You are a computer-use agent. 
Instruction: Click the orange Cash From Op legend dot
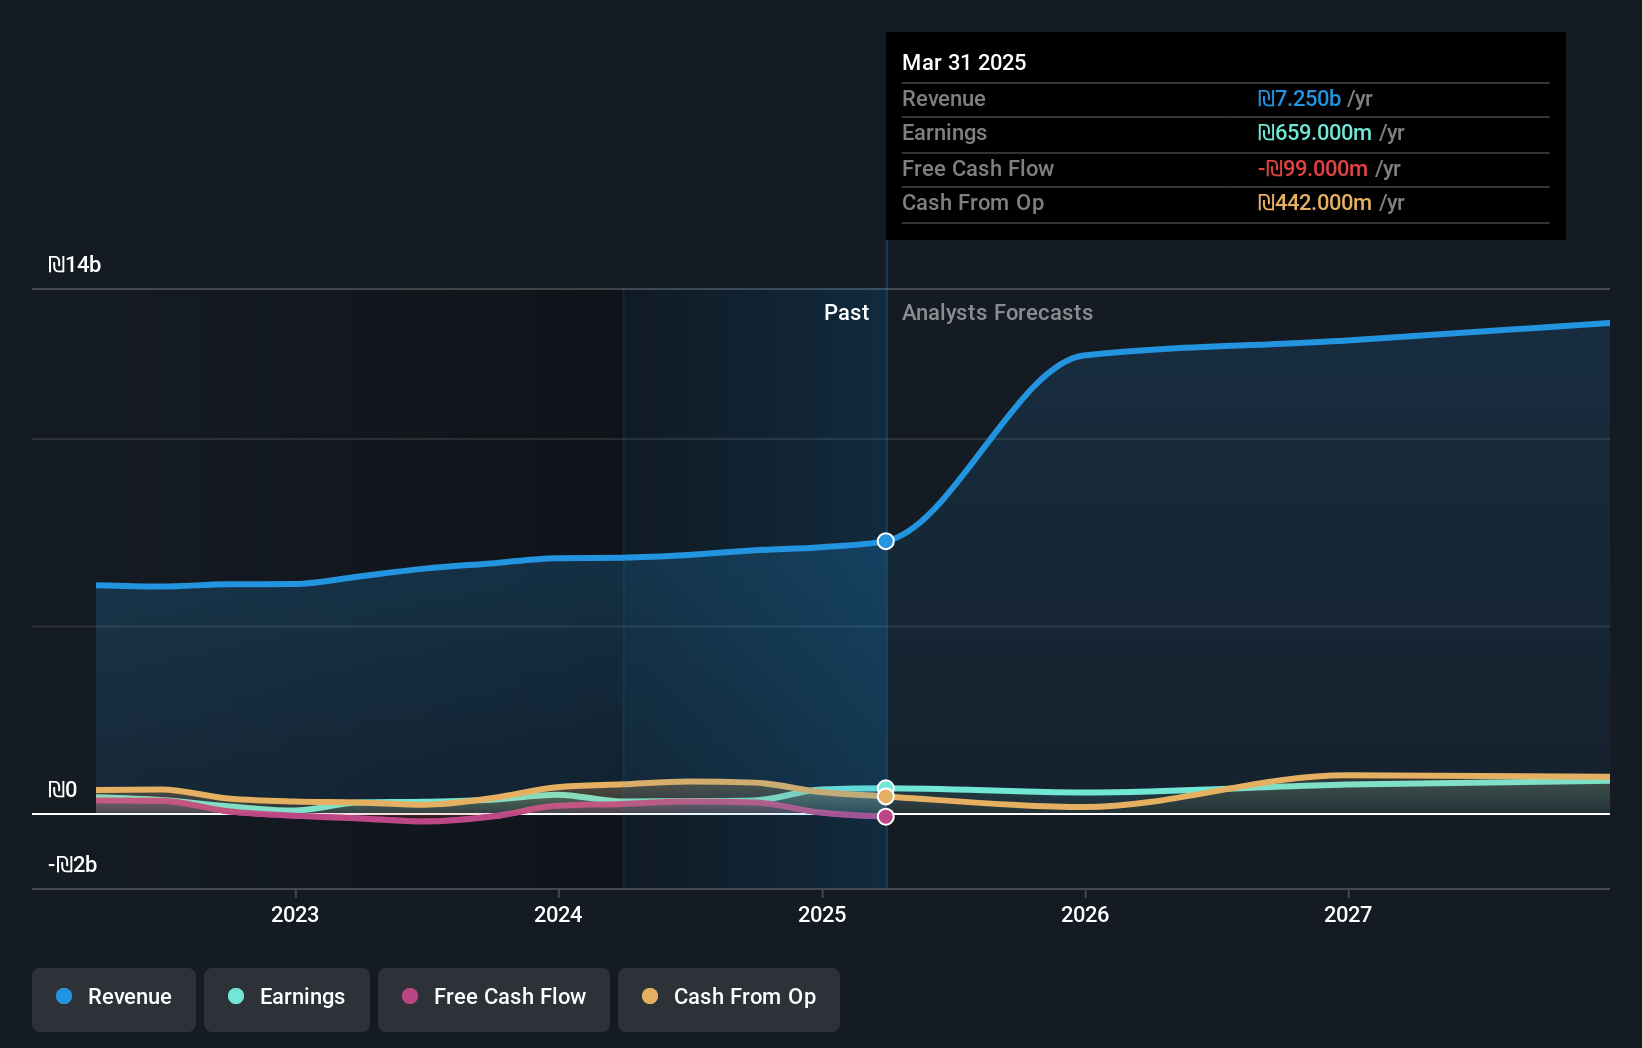pos(650,997)
